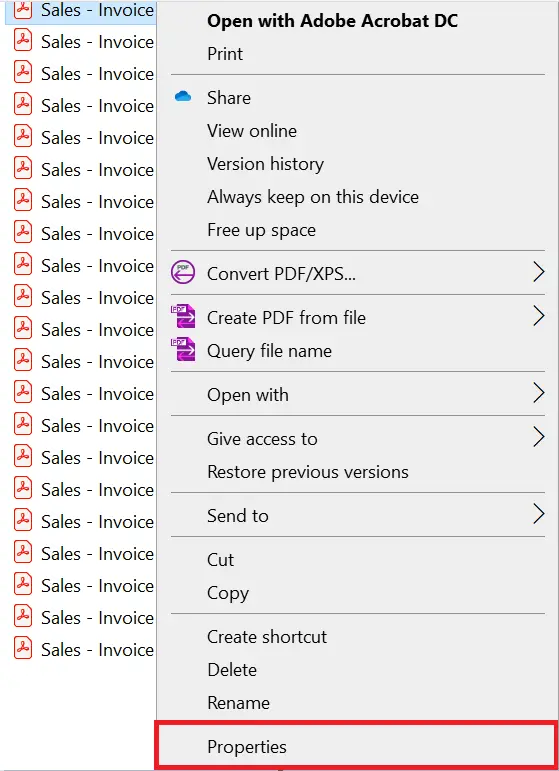This screenshot has width=559, height=771.
Task: Expand the Send to submenu chevron
Action: [539, 515]
